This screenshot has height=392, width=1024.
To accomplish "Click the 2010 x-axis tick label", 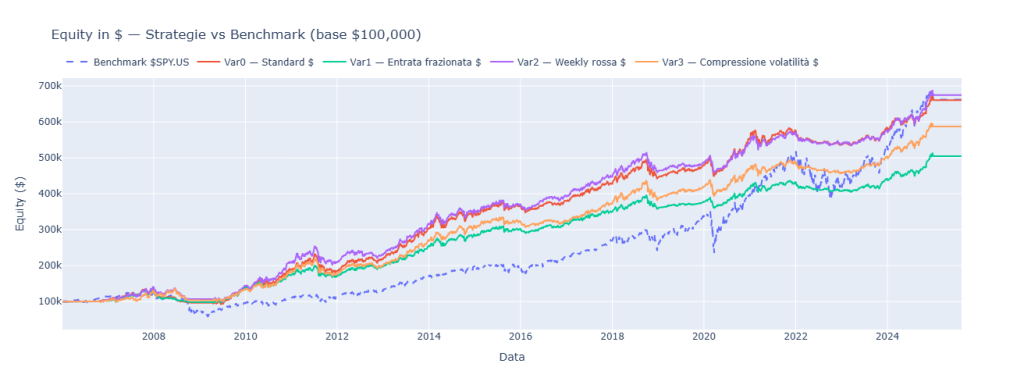I will pyautogui.click(x=246, y=336).
